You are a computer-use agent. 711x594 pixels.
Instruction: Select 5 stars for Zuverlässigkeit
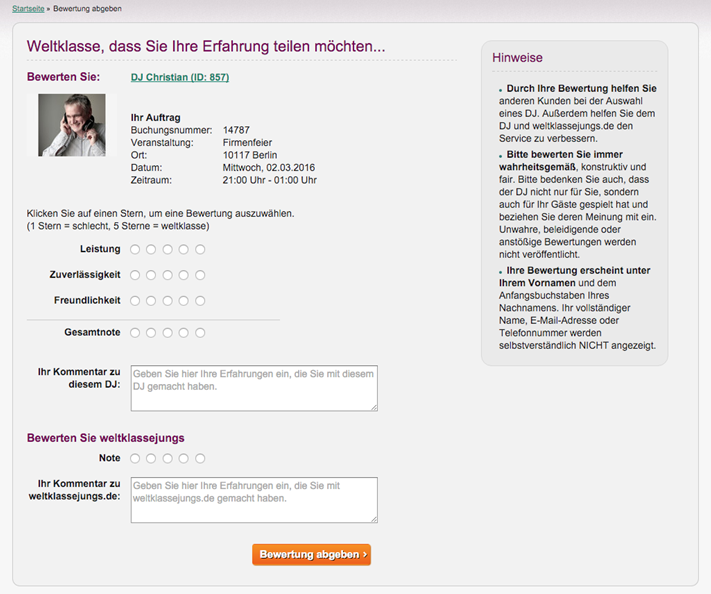(200, 275)
